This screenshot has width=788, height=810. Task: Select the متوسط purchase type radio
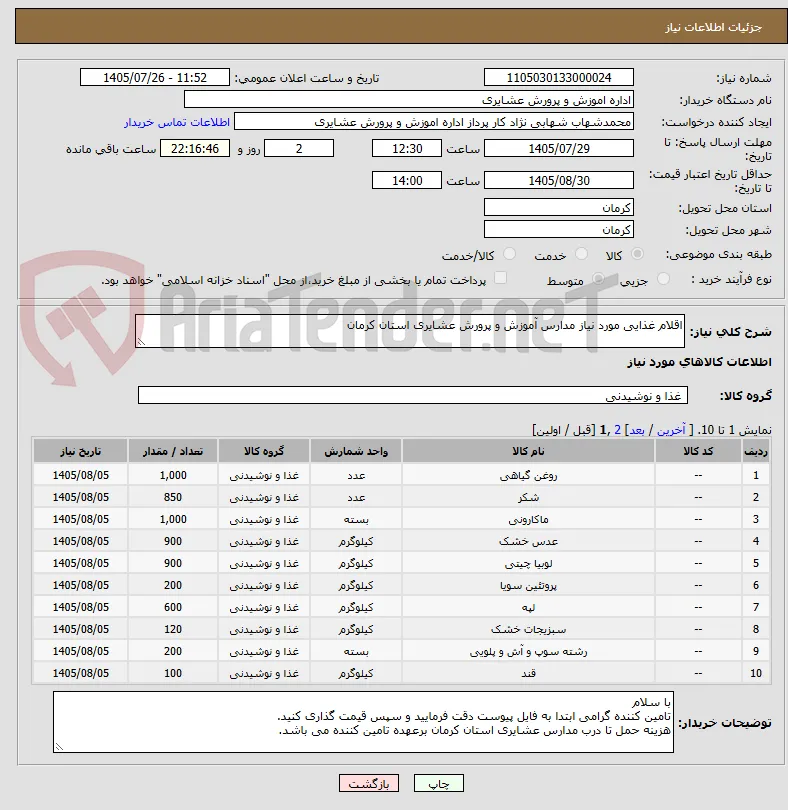(x=598, y=279)
